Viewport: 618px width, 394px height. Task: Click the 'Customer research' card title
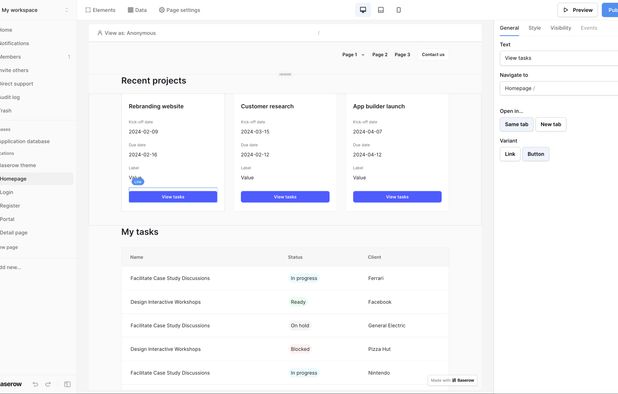click(x=267, y=106)
